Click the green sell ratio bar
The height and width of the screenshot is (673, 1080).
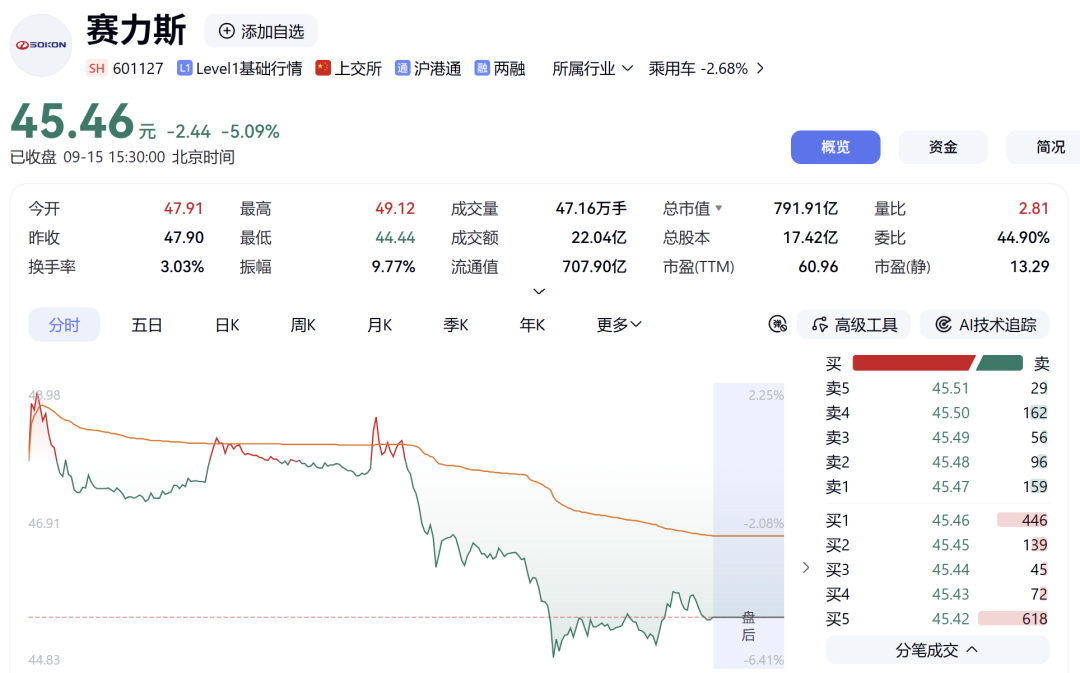(x=999, y=363)
